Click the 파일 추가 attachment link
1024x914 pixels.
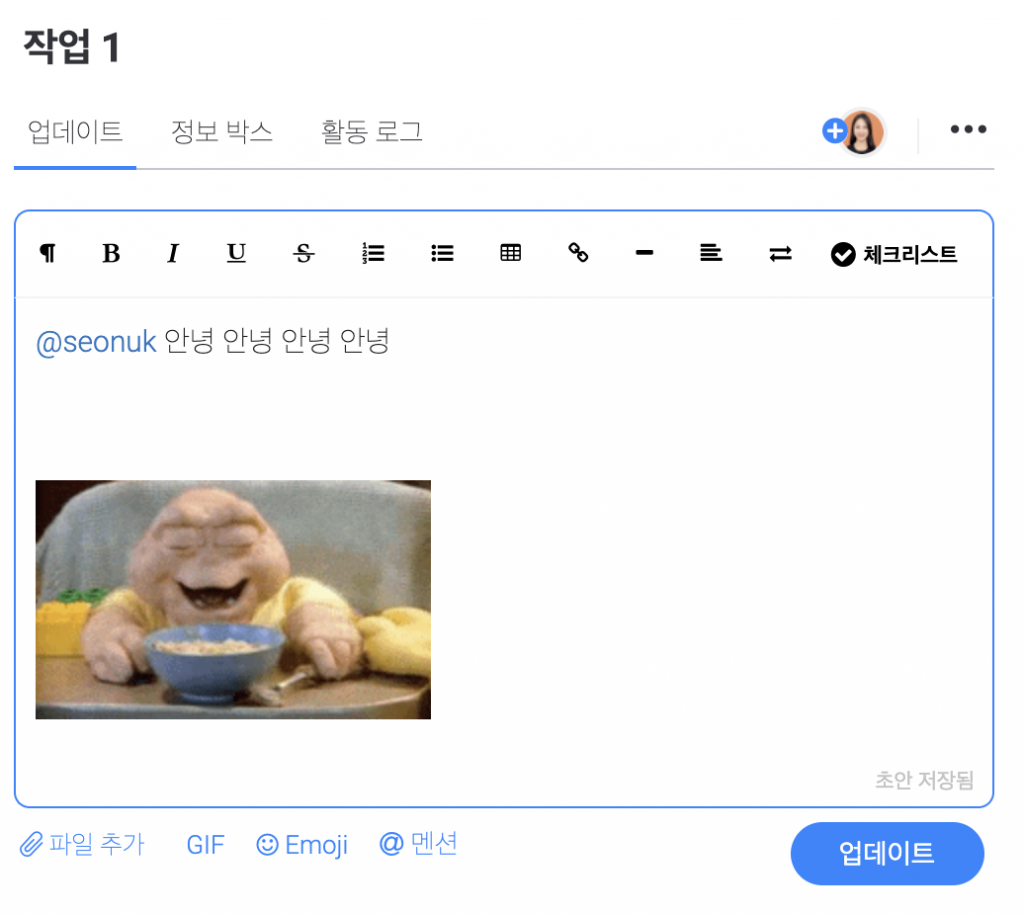click(82, 844)
